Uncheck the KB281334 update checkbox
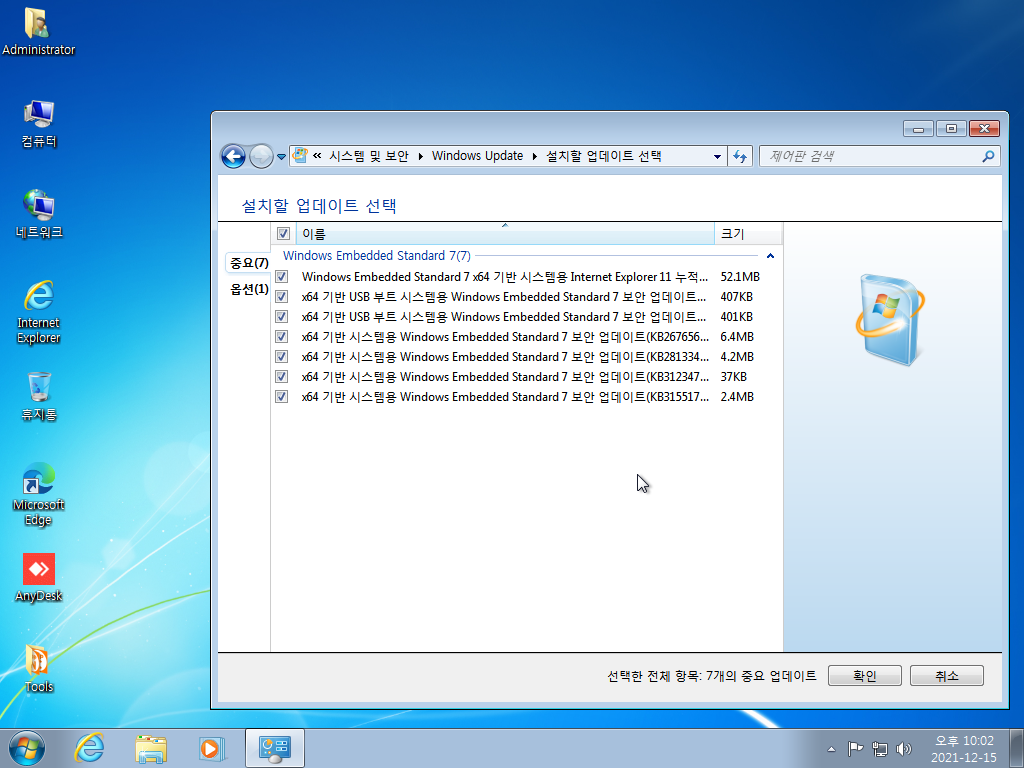This screenshot has height=768, width=1024. click(281, 357)
